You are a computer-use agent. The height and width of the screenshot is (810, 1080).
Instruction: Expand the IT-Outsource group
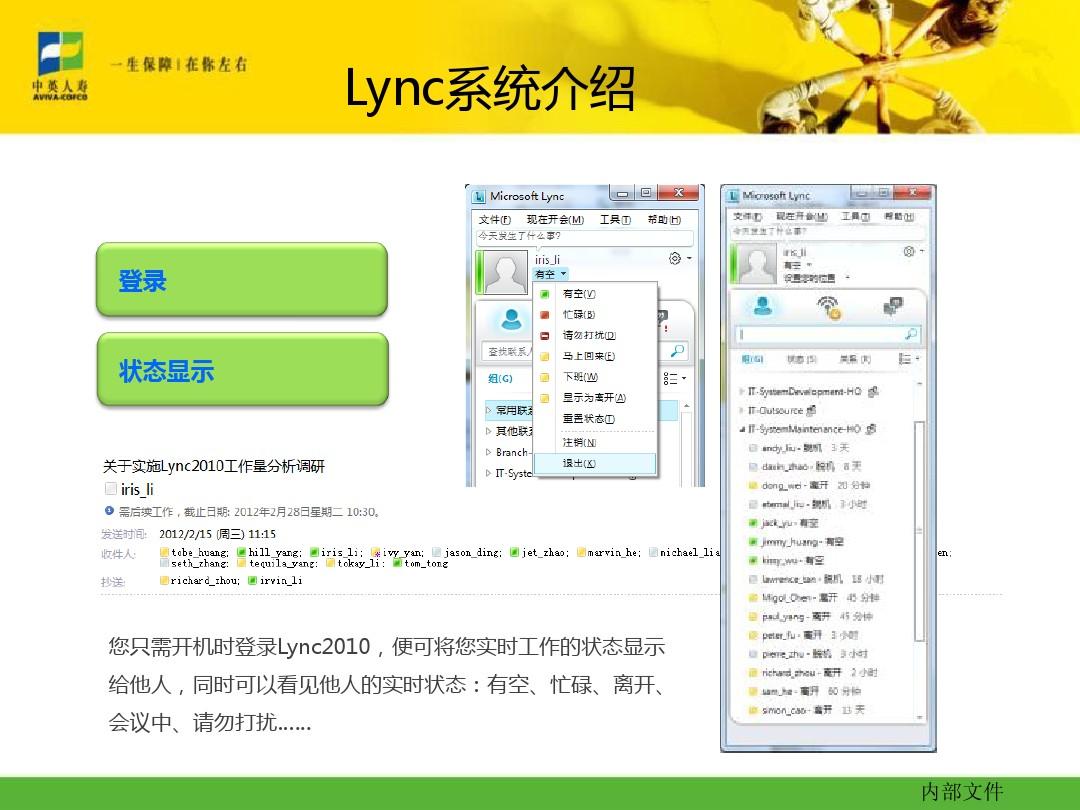coord(742,411)
